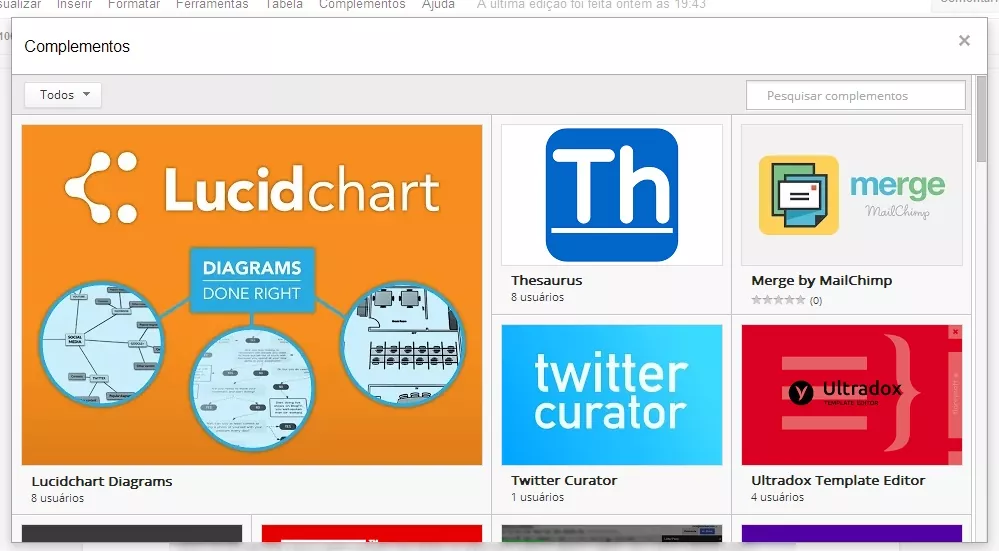Open the Ajuda menu
The height and width of the screenshot is (551, 999).
click(438, 4)
